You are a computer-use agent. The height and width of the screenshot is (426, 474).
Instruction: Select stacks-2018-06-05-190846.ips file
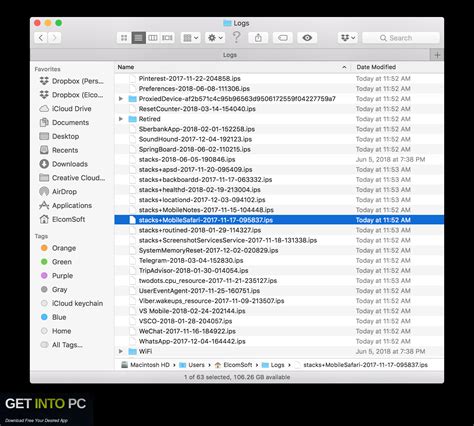tap(279, 159)
